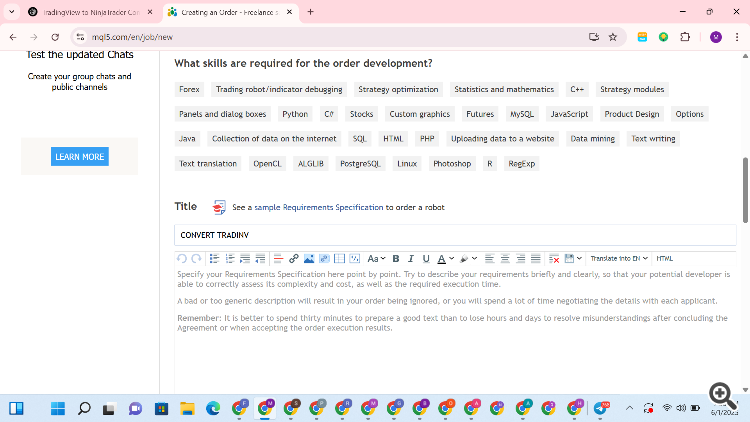This screenshot has height=422, width=750.
Task: Toggle underline formatting
Action: tap(426, 258)
